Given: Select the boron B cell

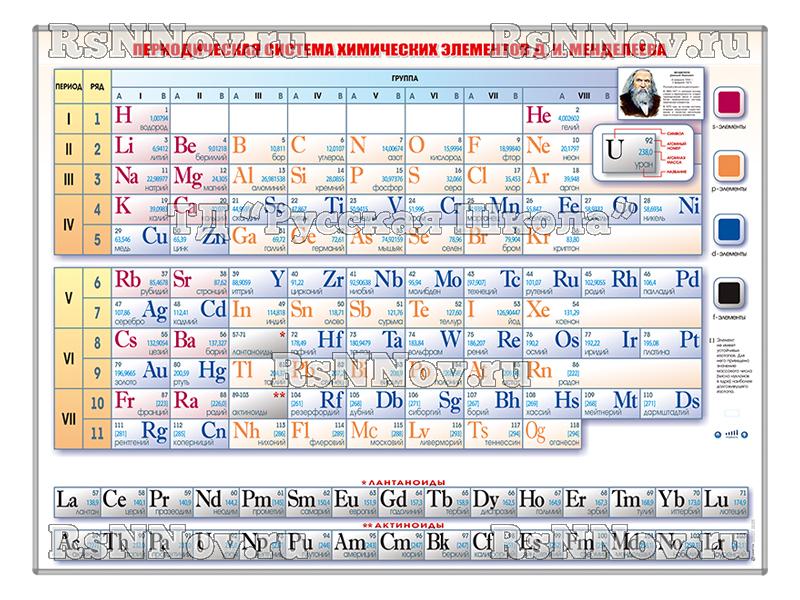Looking at the screenshot, I should tap(258, 149).
